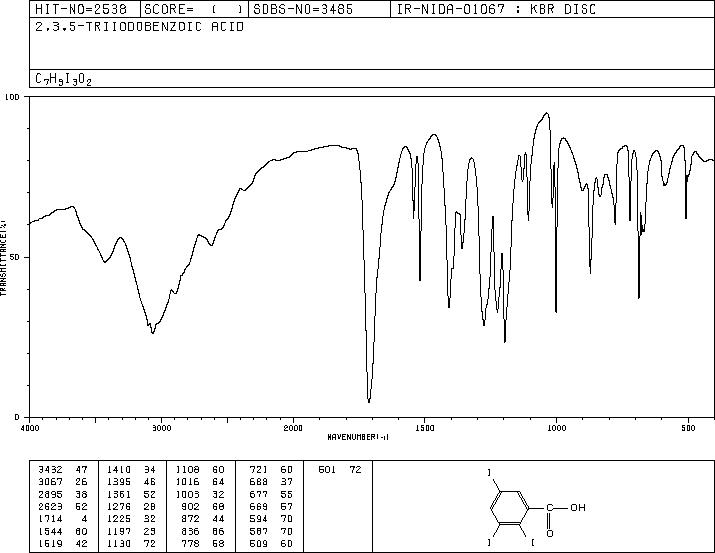
Task: Select the 1276 peak row
Action: click(x=131, y=506)
